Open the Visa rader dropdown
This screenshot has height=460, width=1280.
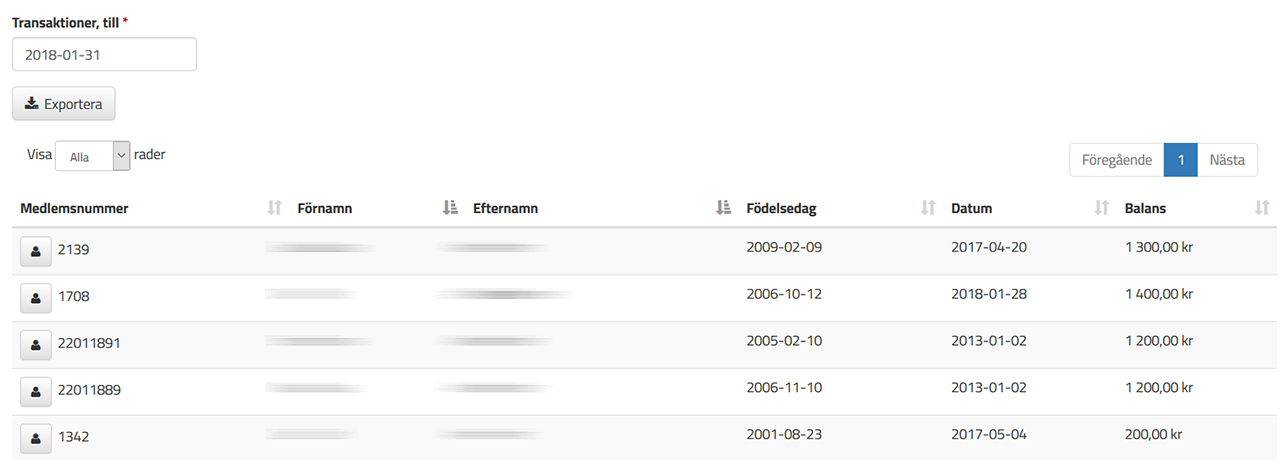pyautogui.click(x=93, y=156)
